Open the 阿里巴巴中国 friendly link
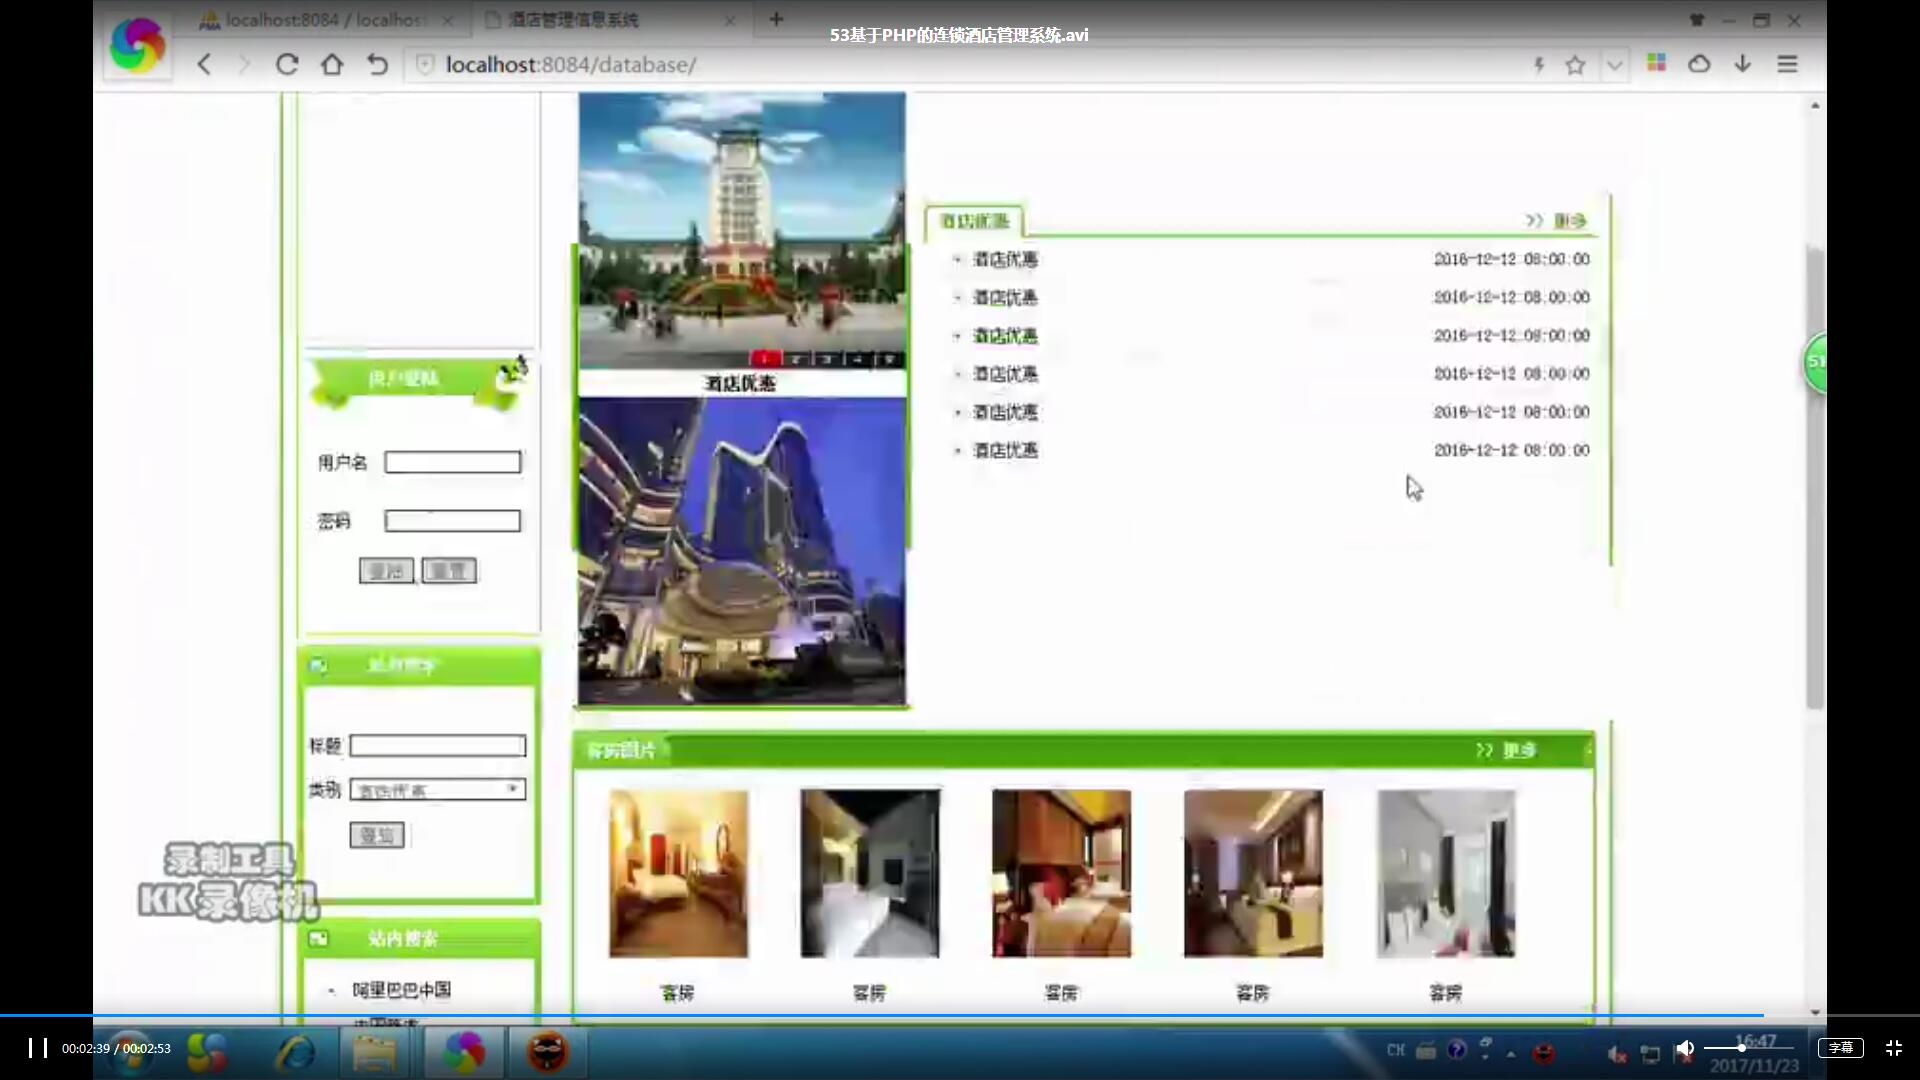The height and width of the screenshot is (1080, 1920). tap(402, 990)
